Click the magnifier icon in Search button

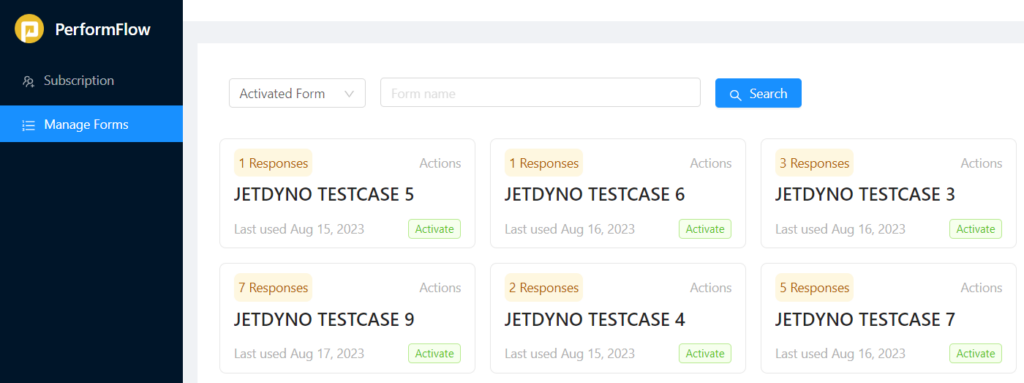(x=735, y=95)
